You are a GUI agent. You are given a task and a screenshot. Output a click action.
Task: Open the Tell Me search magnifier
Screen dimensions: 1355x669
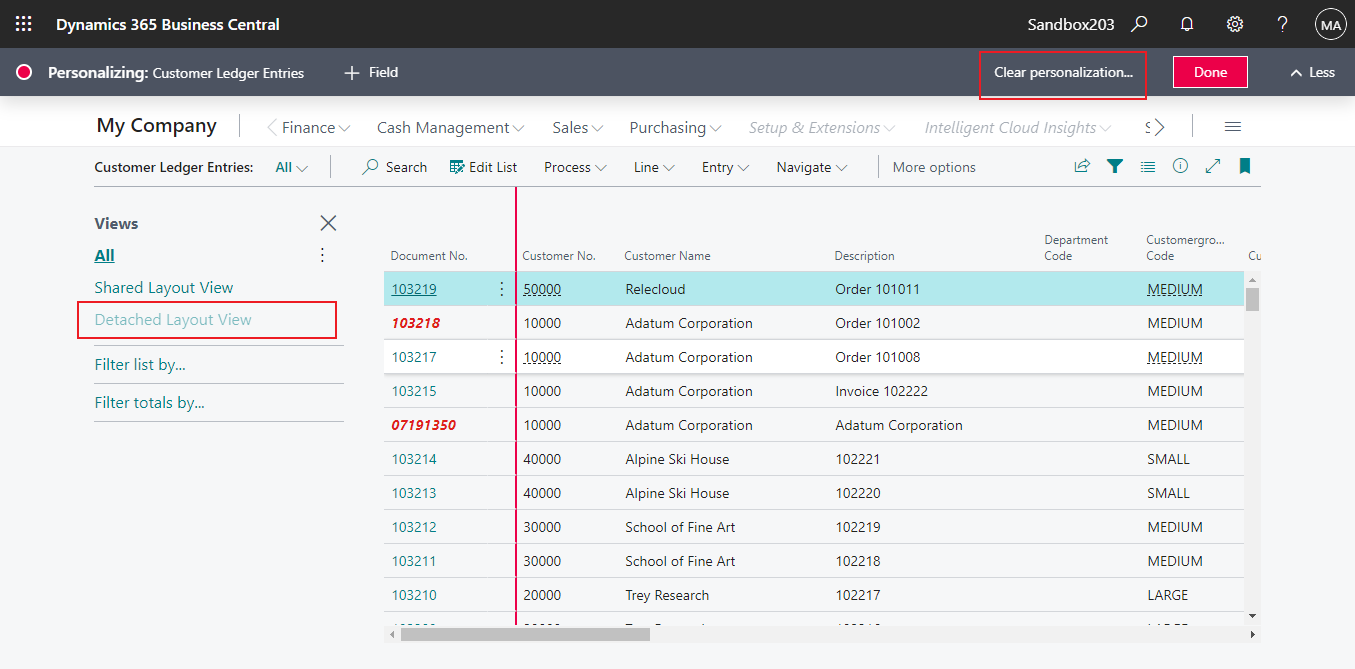1139,23
